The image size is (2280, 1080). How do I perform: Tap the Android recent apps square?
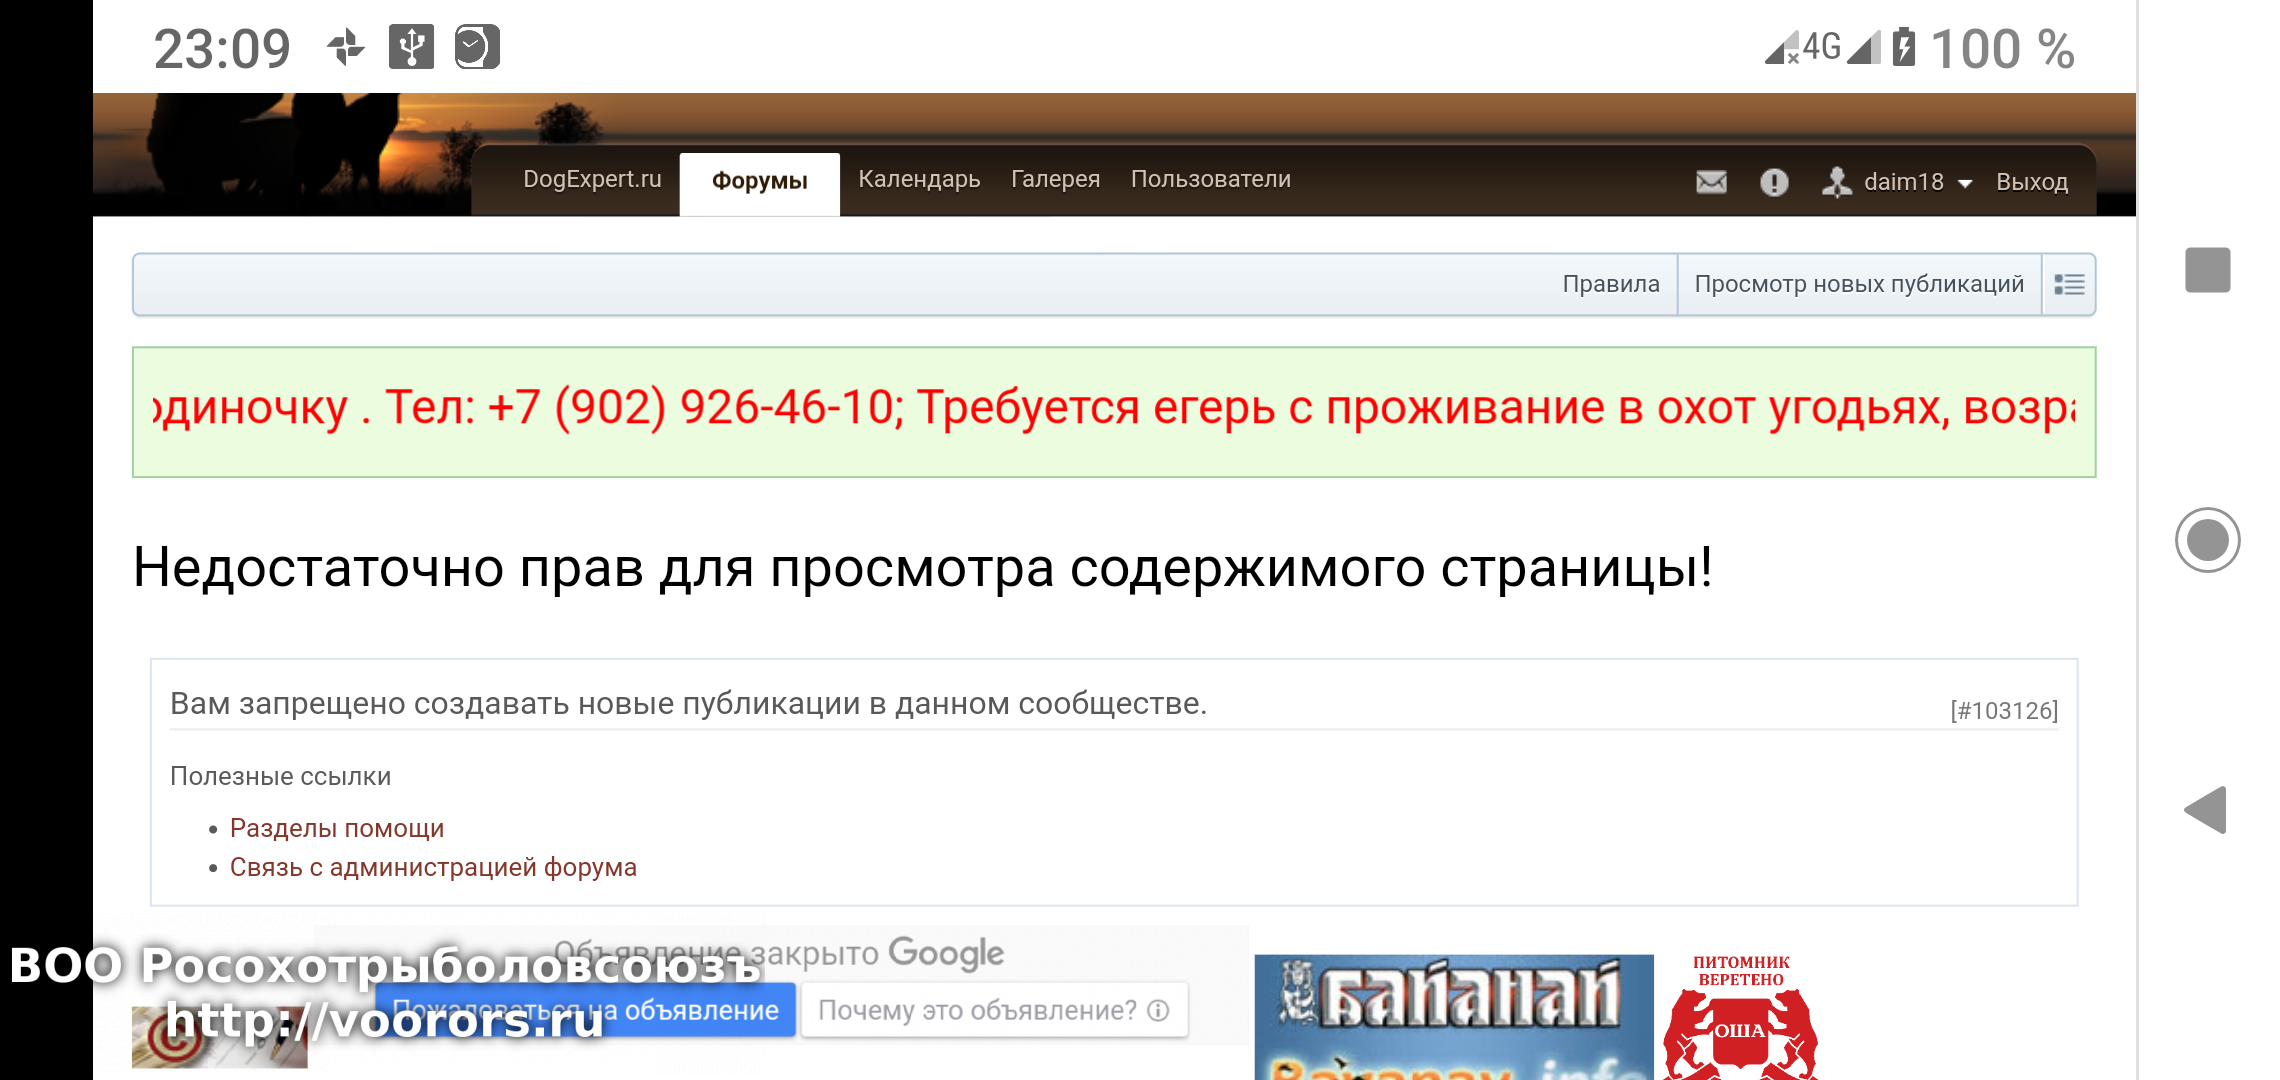tap(2207, 270)
